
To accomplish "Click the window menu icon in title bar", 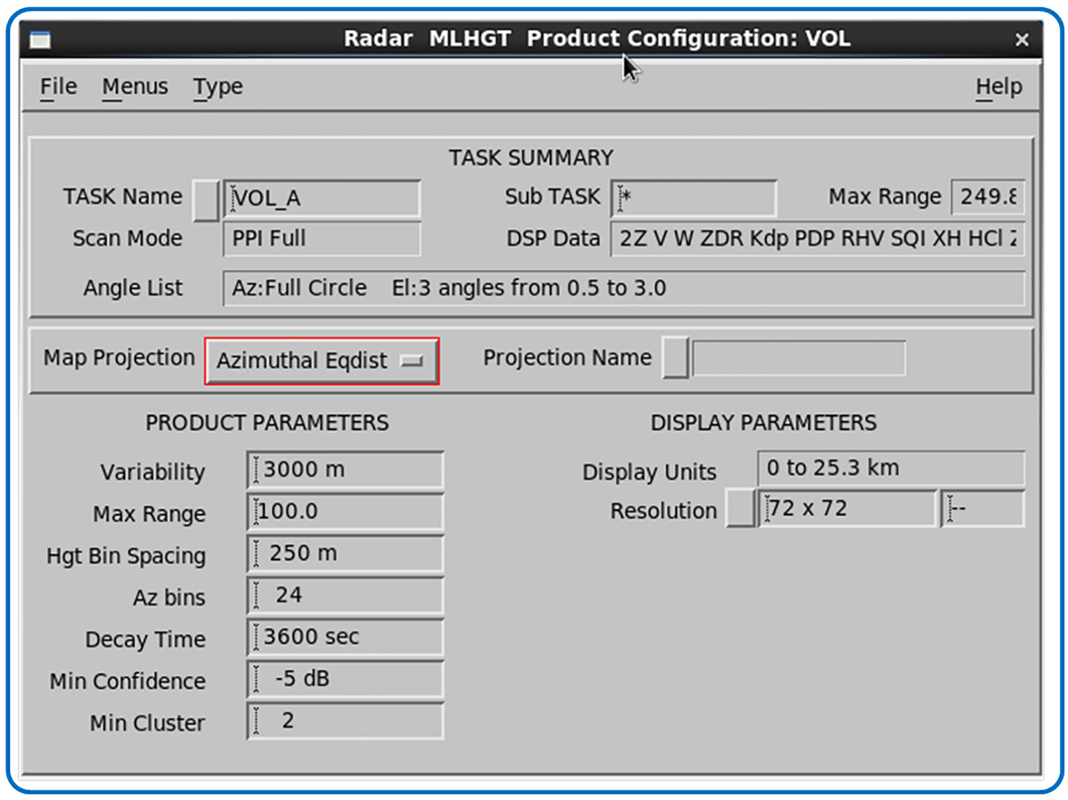I will pos(40,39).
